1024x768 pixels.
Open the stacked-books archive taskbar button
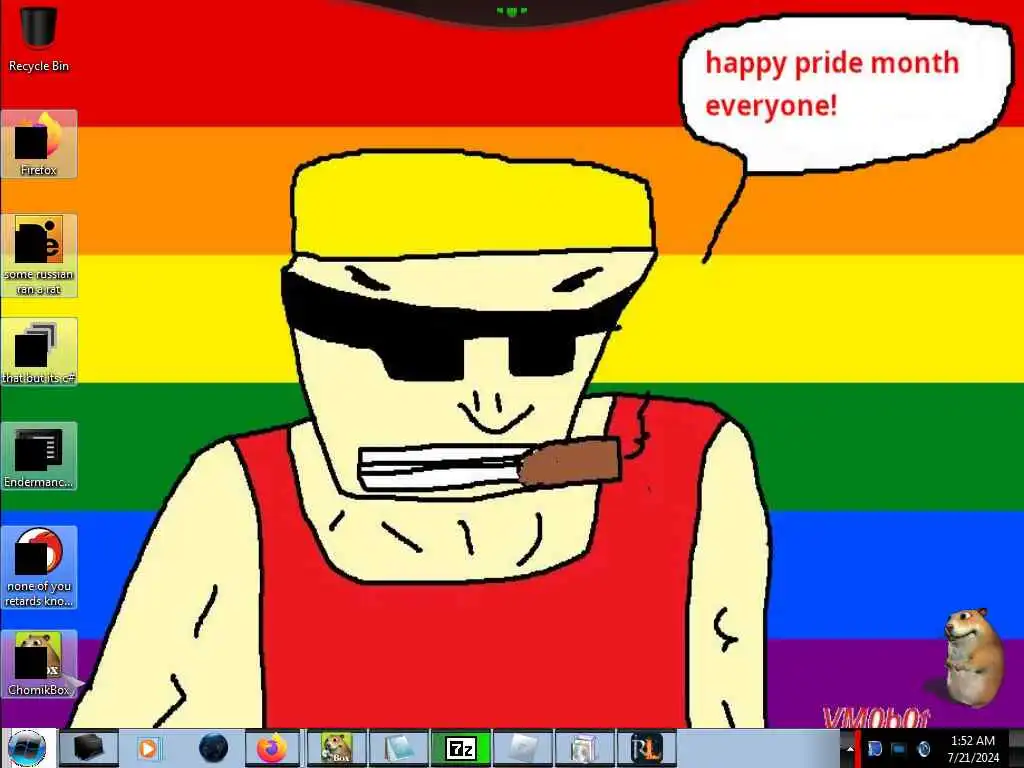point(584,748)
